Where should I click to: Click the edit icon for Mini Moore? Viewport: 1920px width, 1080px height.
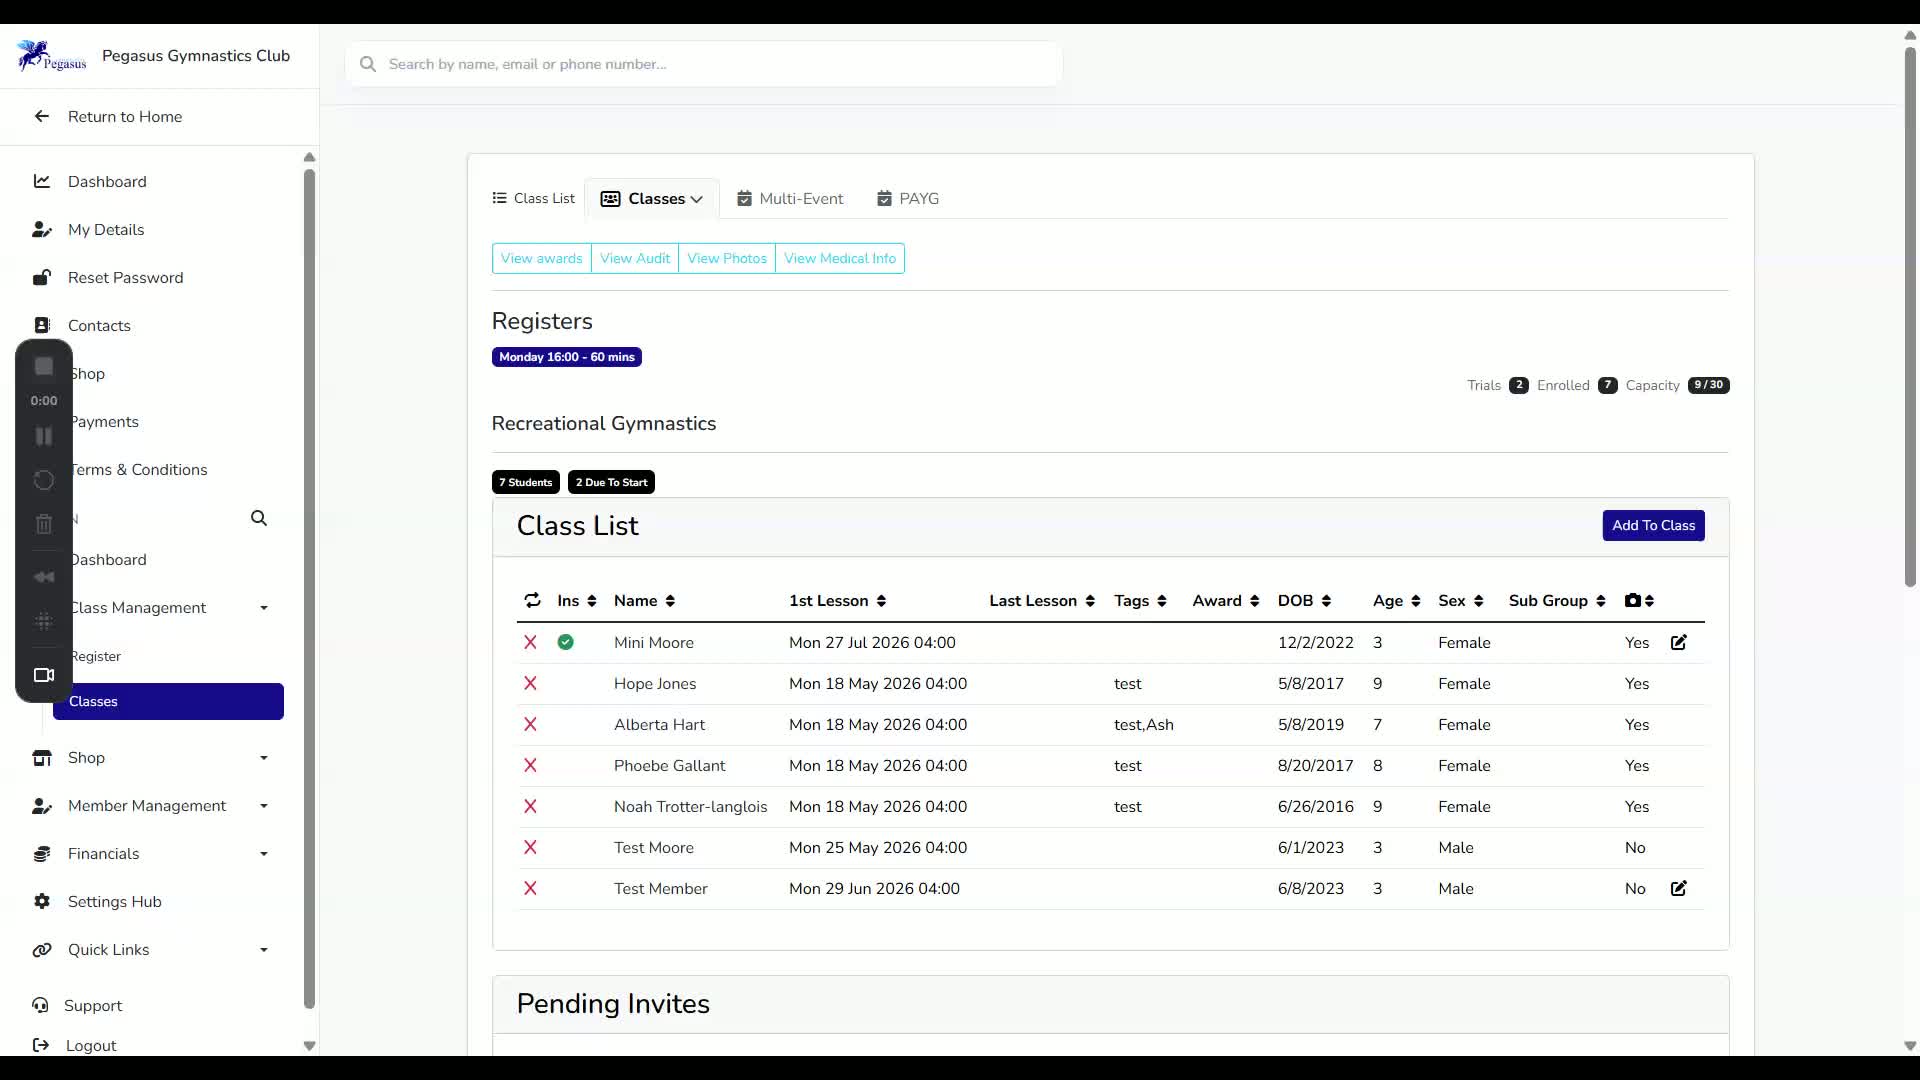pos(1679,642)
